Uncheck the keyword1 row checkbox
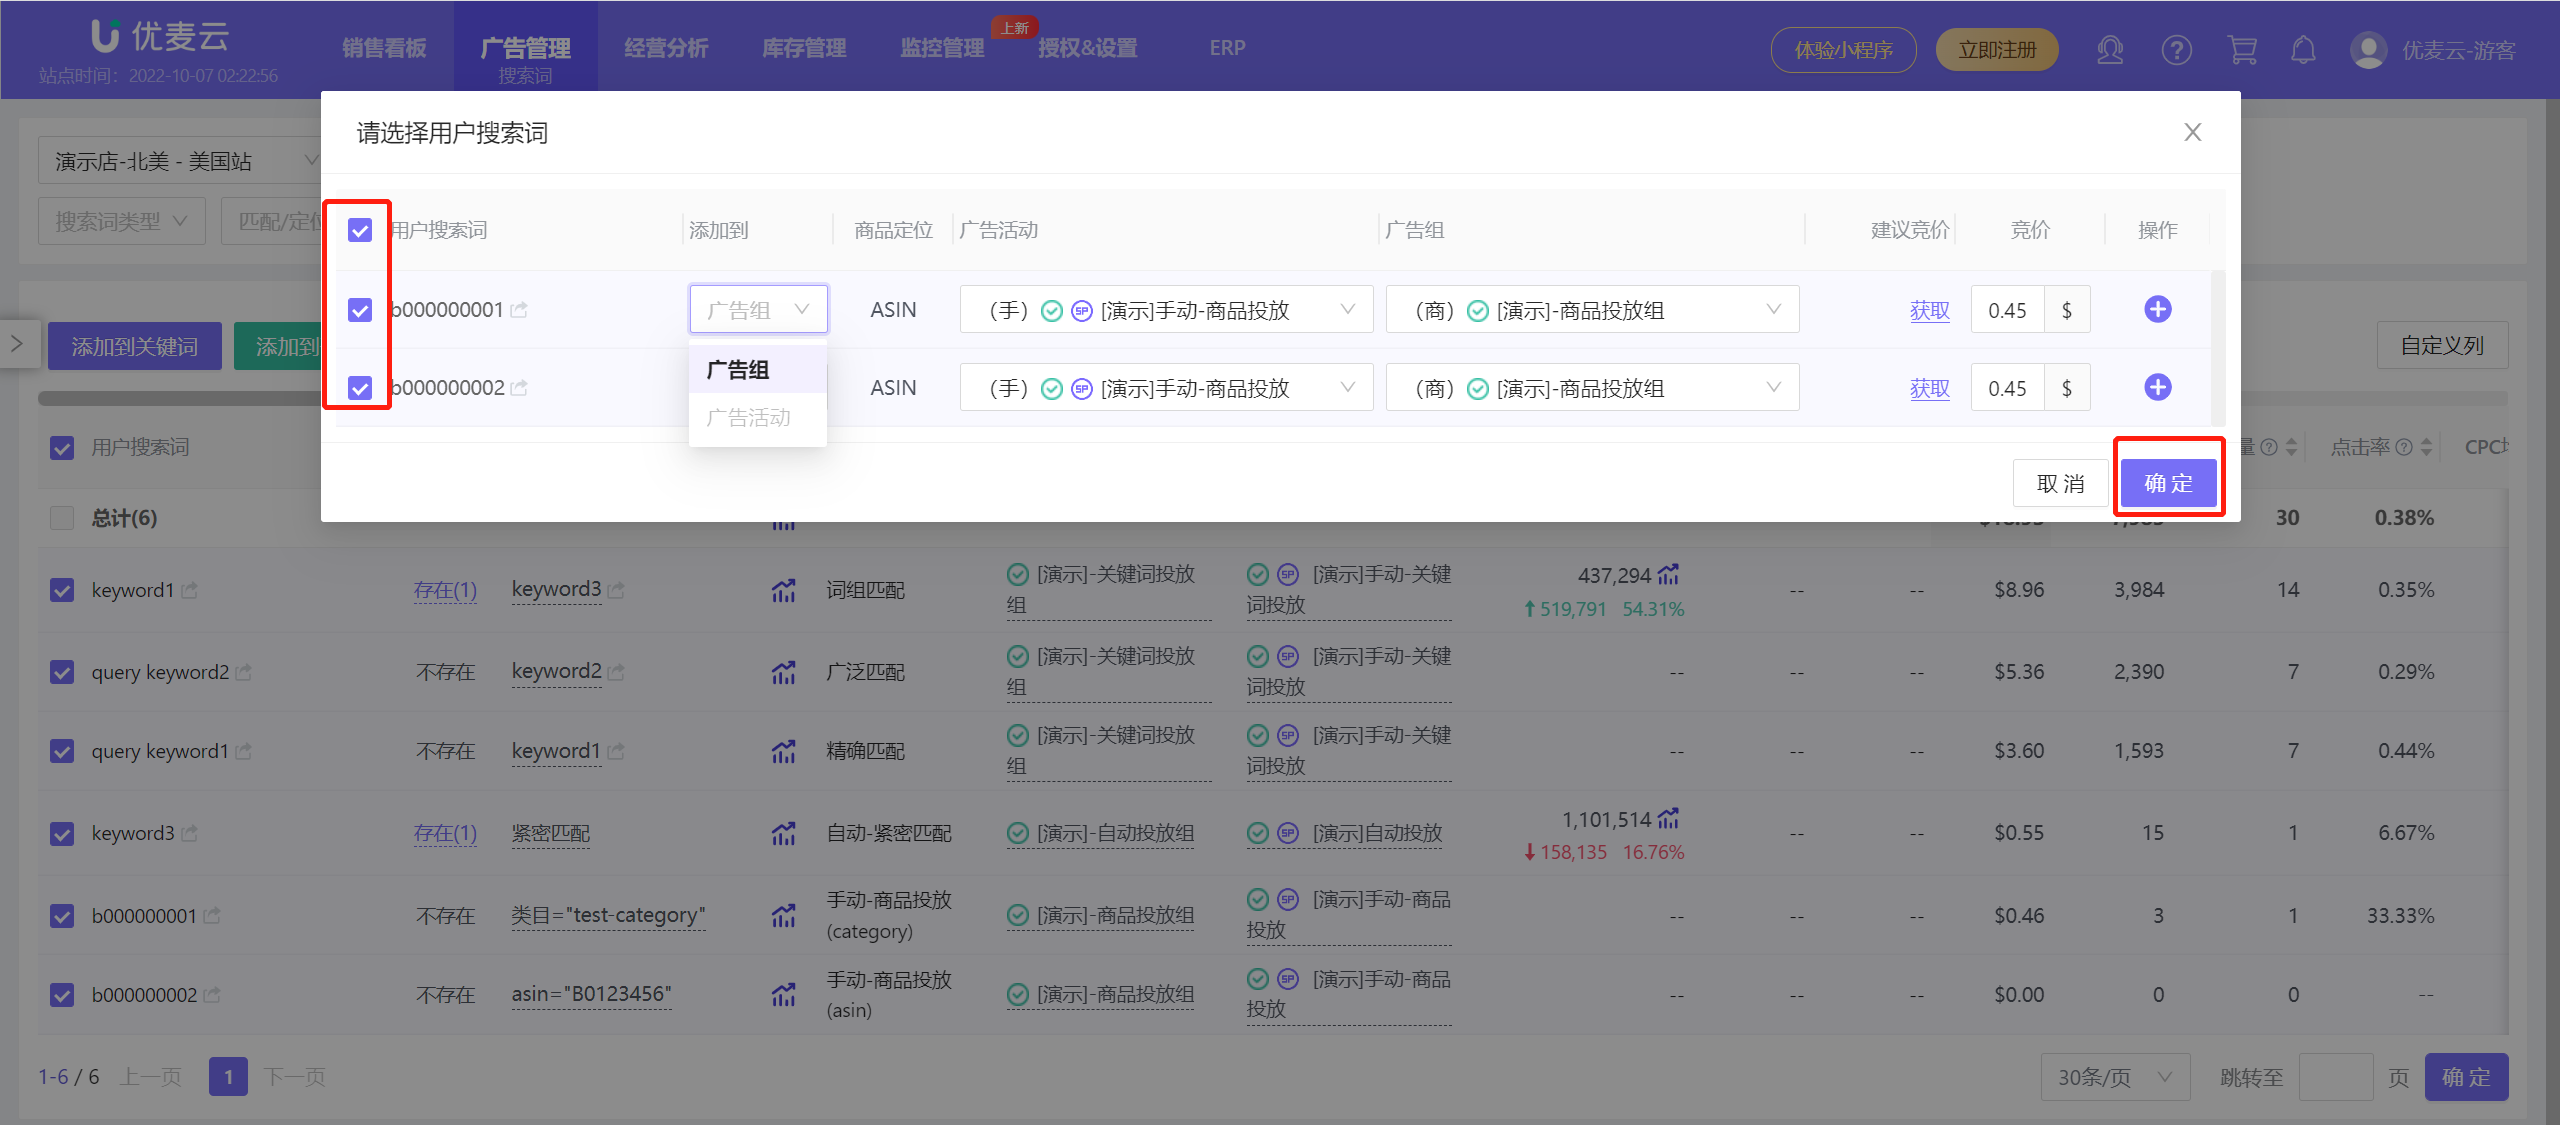The width and height of the screenshot is (2560, 1125). (x=62, y=591)
